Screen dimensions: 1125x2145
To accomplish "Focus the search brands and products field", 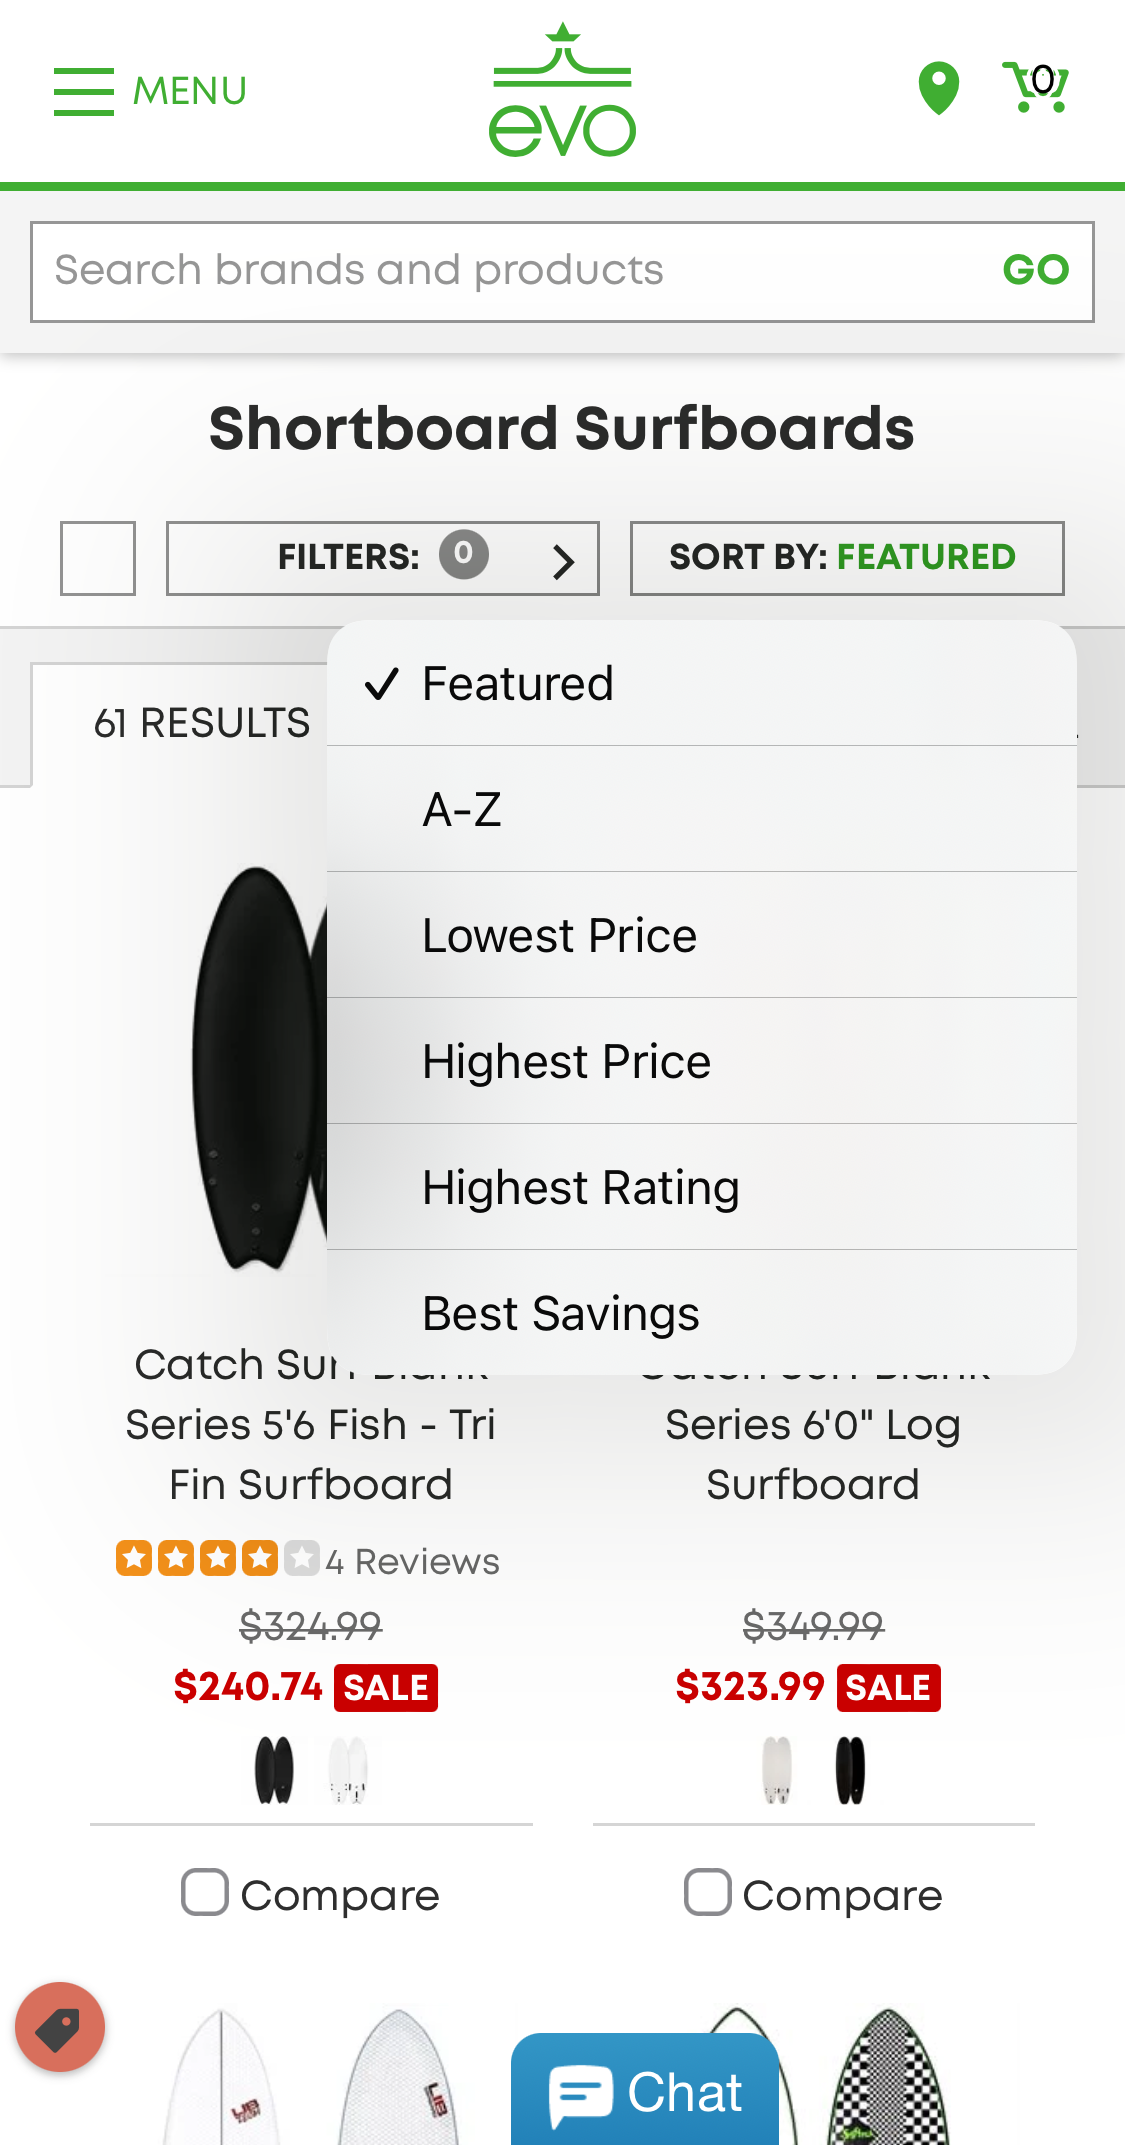I will (510, 271).
